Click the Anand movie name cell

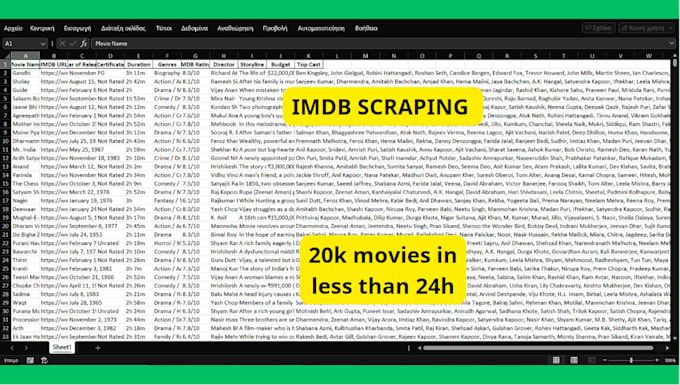(x=25, y=166)
